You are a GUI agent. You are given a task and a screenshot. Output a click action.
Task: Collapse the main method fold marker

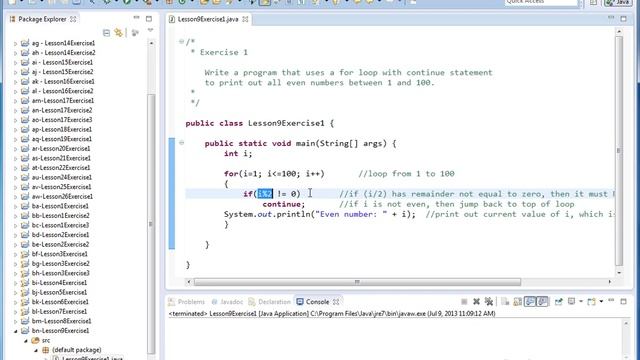pos(181,143)
